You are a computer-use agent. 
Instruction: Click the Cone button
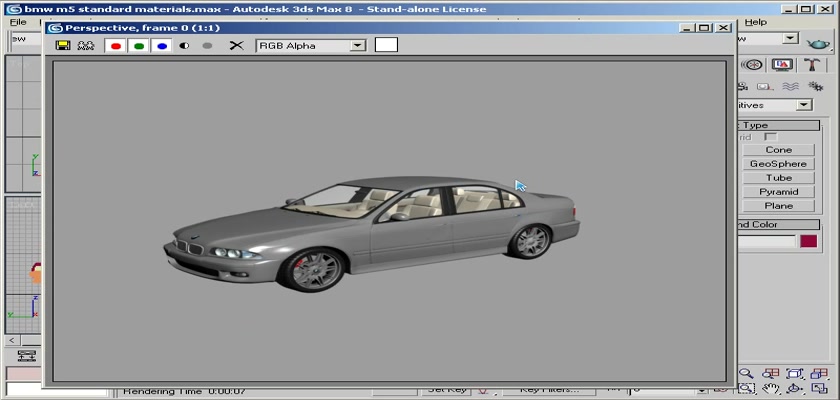tap(778, 150)
